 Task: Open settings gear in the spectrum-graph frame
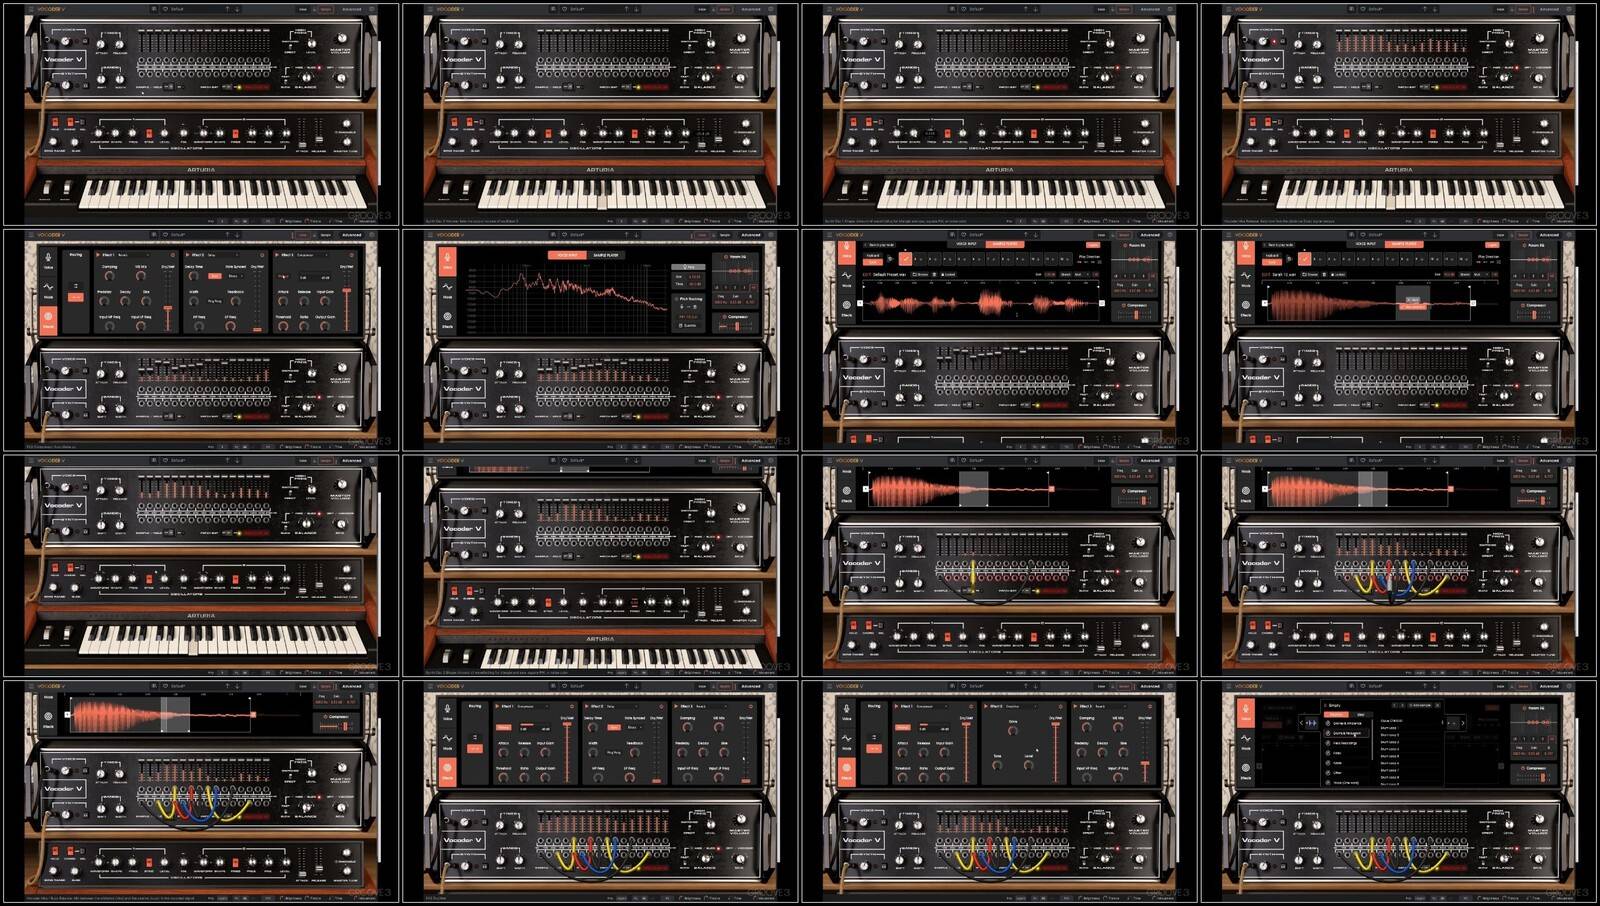pos(771,235)
